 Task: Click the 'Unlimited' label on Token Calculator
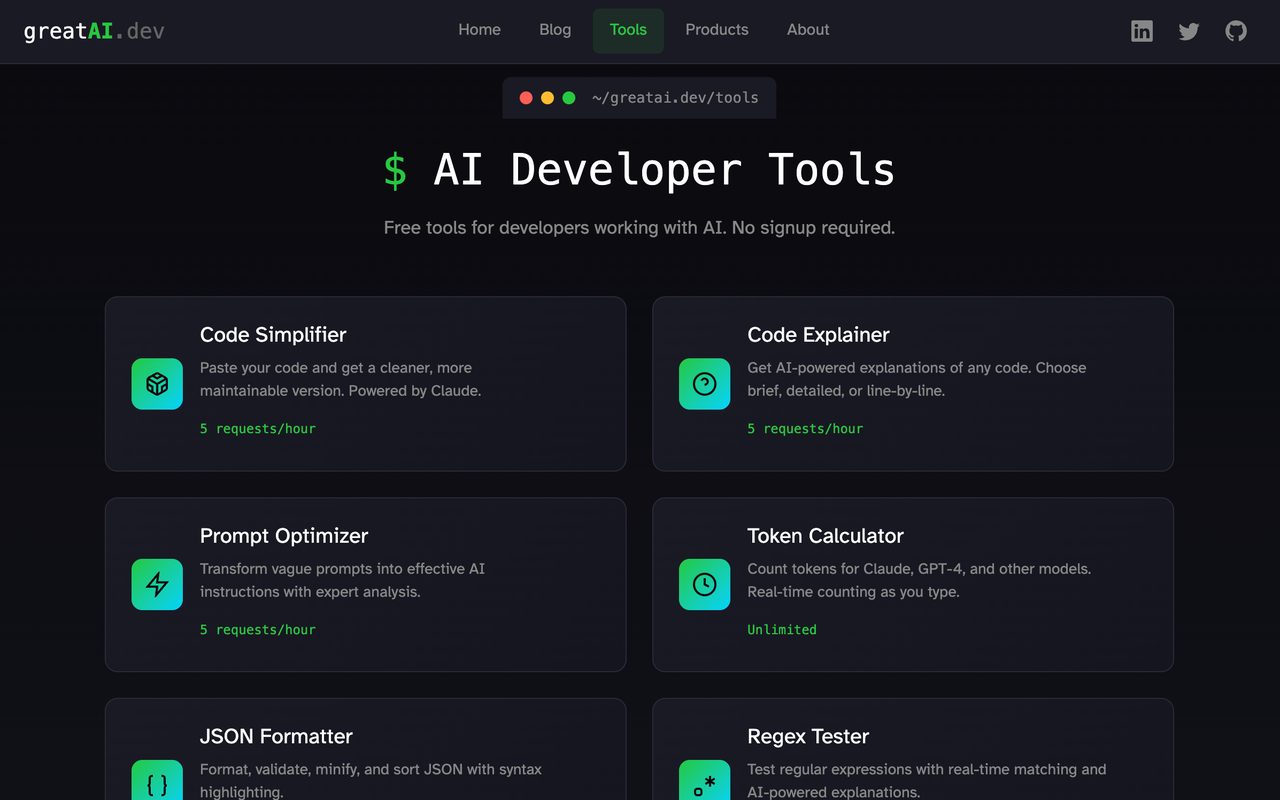pos(782,630)
